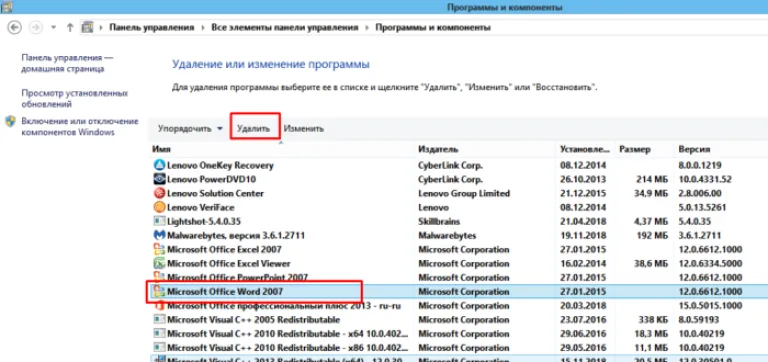The width and height of the screenshot is (768, 362).
Task: Select 'Lightshot-5.4.0.35' entry
Action: (x=204, y=221)
